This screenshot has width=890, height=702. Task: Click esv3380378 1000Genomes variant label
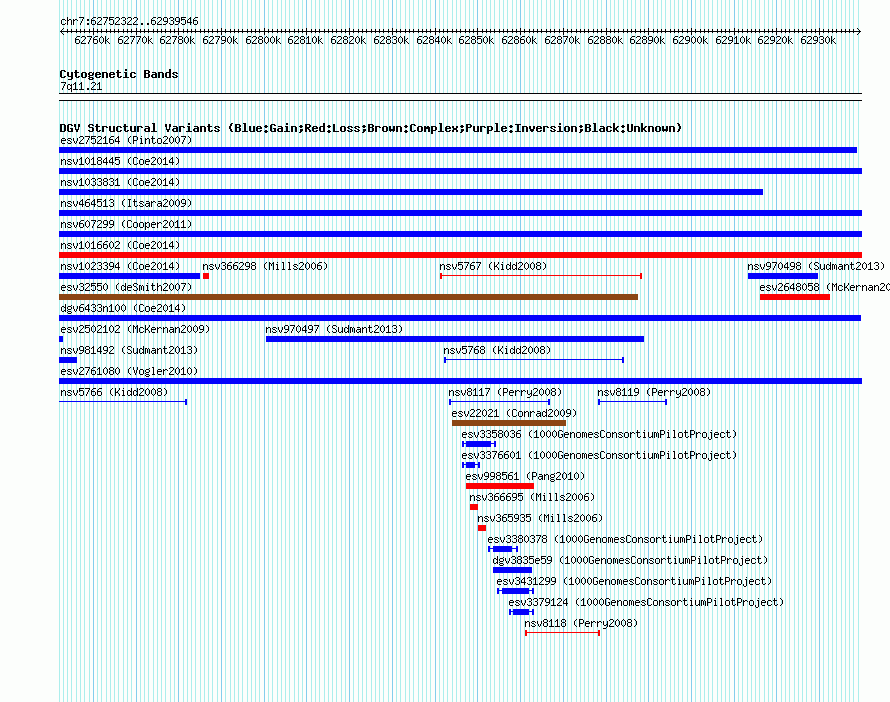[625, 539]
